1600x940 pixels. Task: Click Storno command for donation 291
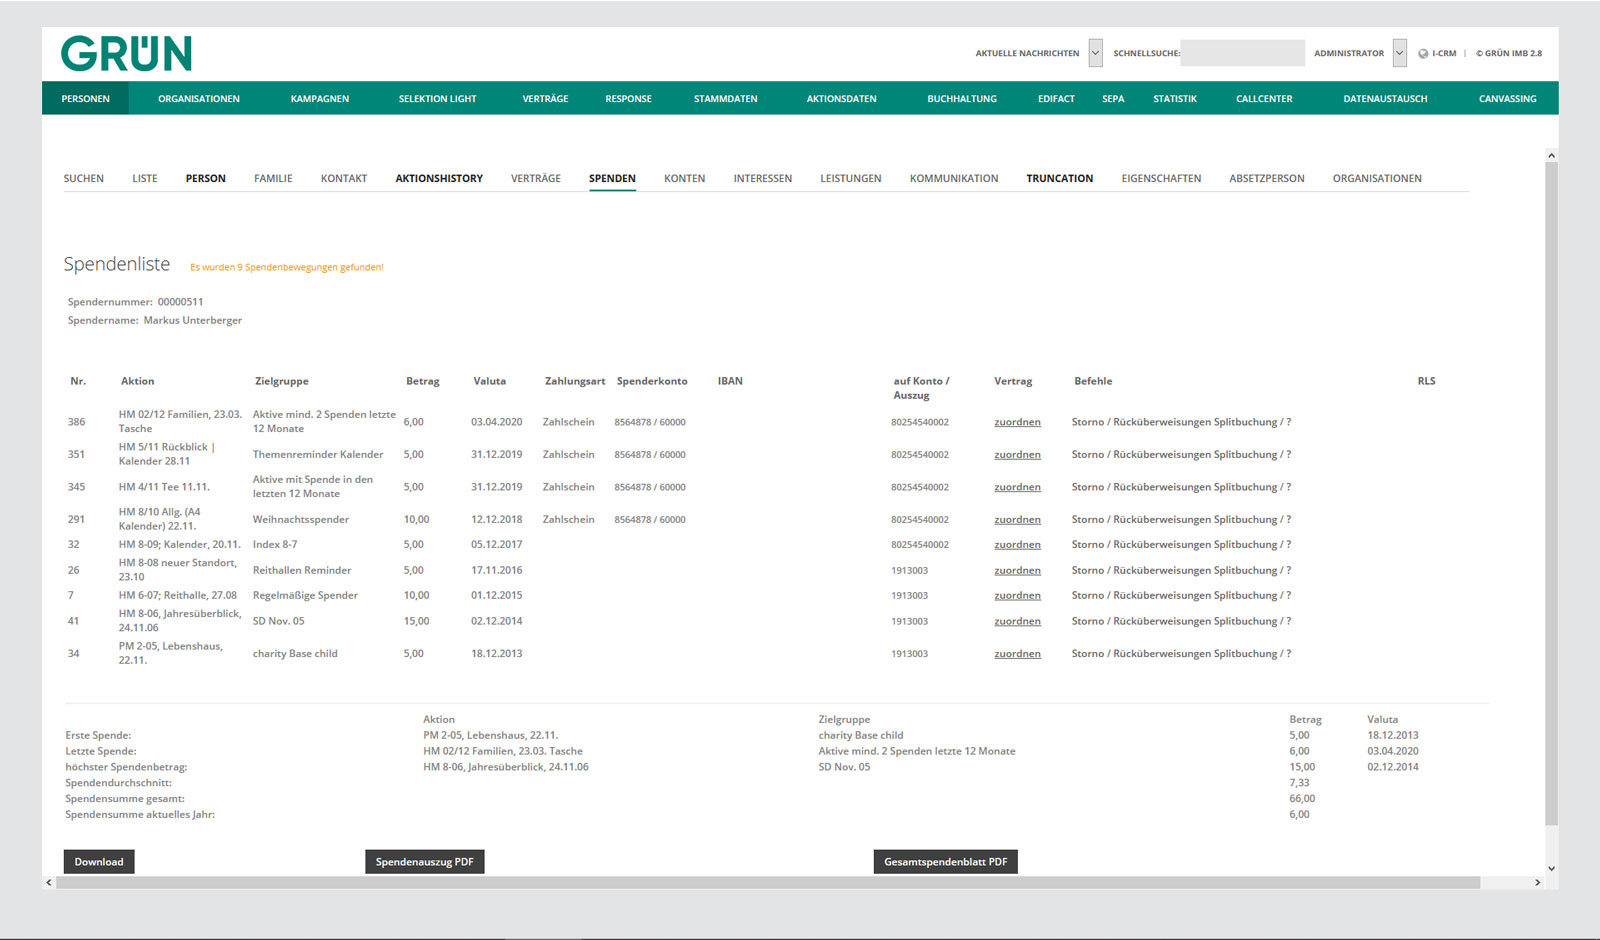1088,520
